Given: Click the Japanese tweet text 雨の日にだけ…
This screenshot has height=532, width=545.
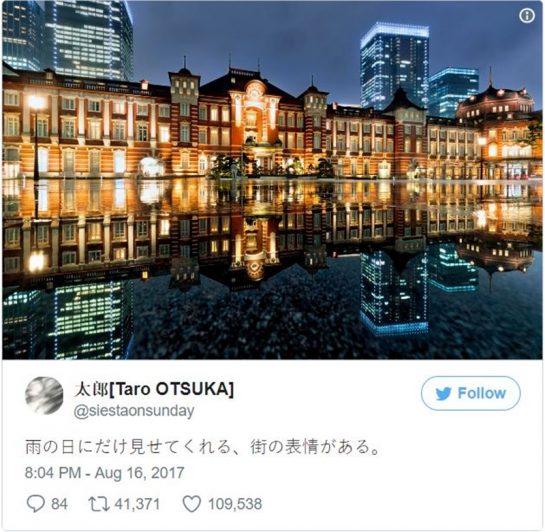Looking at the screenshot, I should click(x=202, y=447).
